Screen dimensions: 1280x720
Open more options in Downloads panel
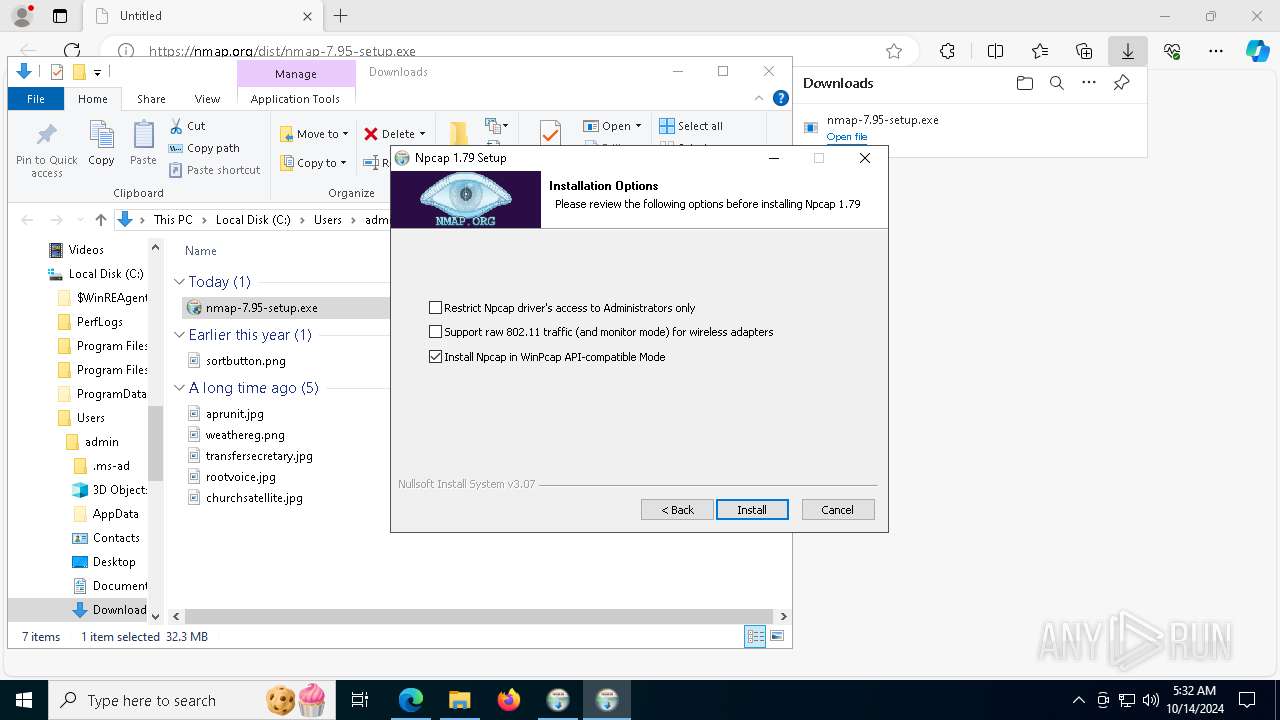[x=1089, y=83]
